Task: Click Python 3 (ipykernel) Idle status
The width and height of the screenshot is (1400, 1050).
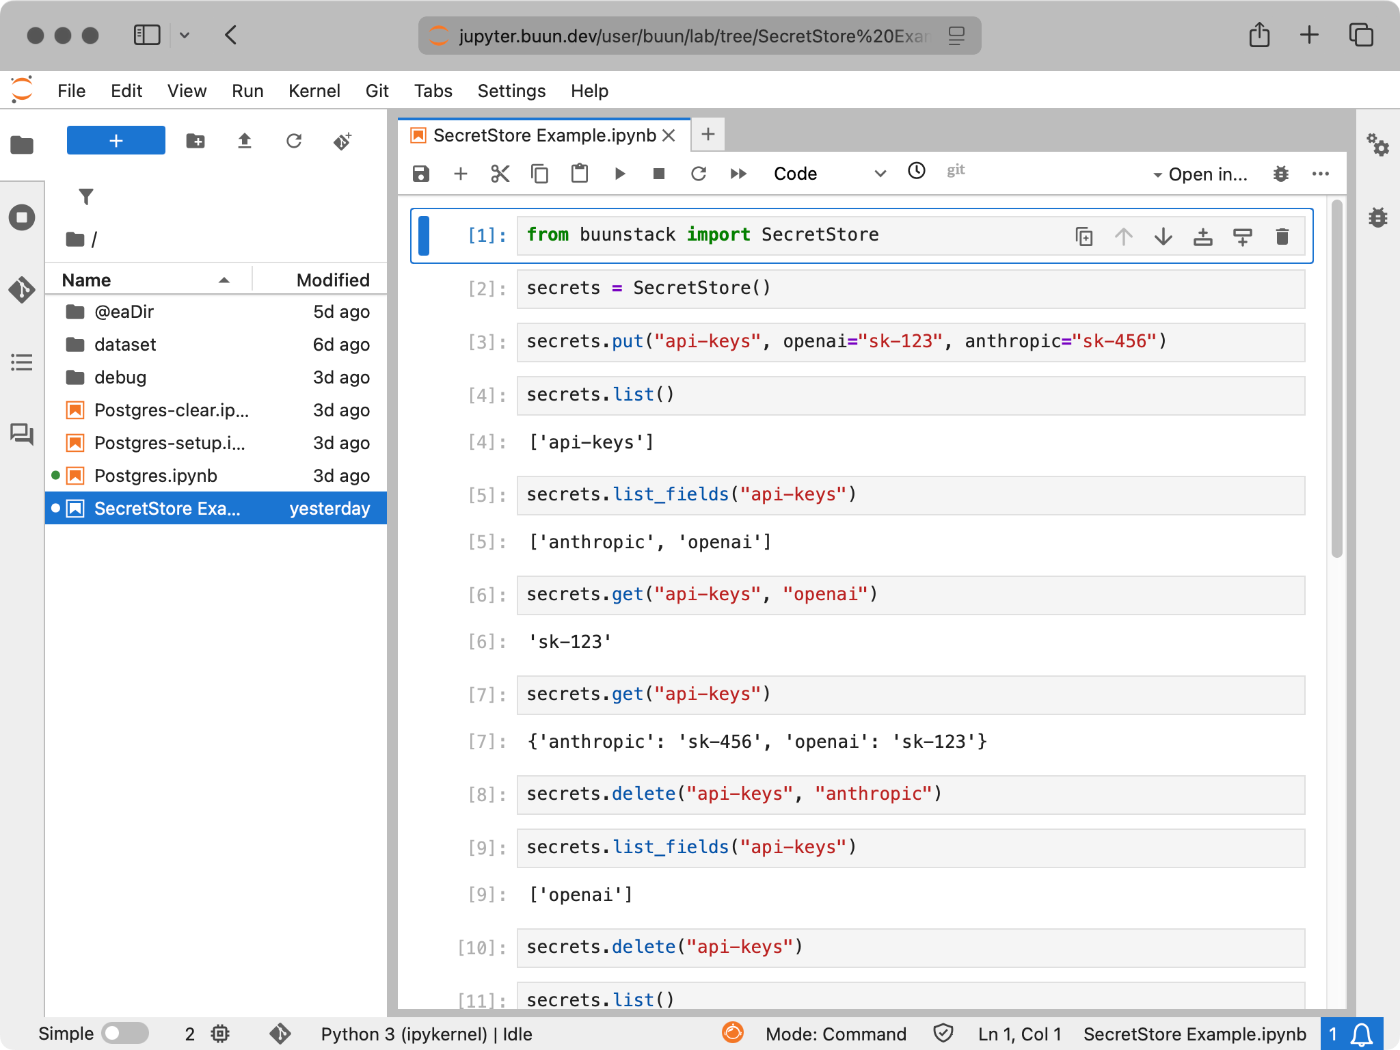Action: click(426, 1034)
